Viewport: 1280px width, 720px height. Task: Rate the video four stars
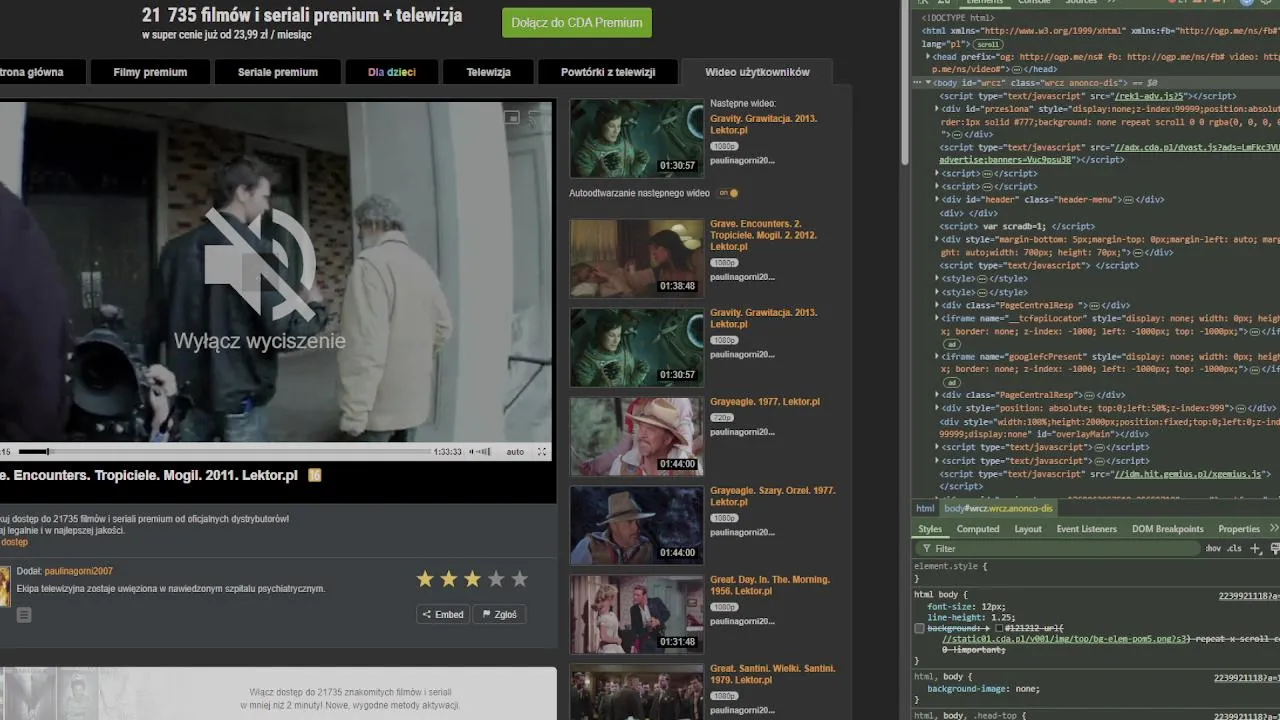point(496,579)
